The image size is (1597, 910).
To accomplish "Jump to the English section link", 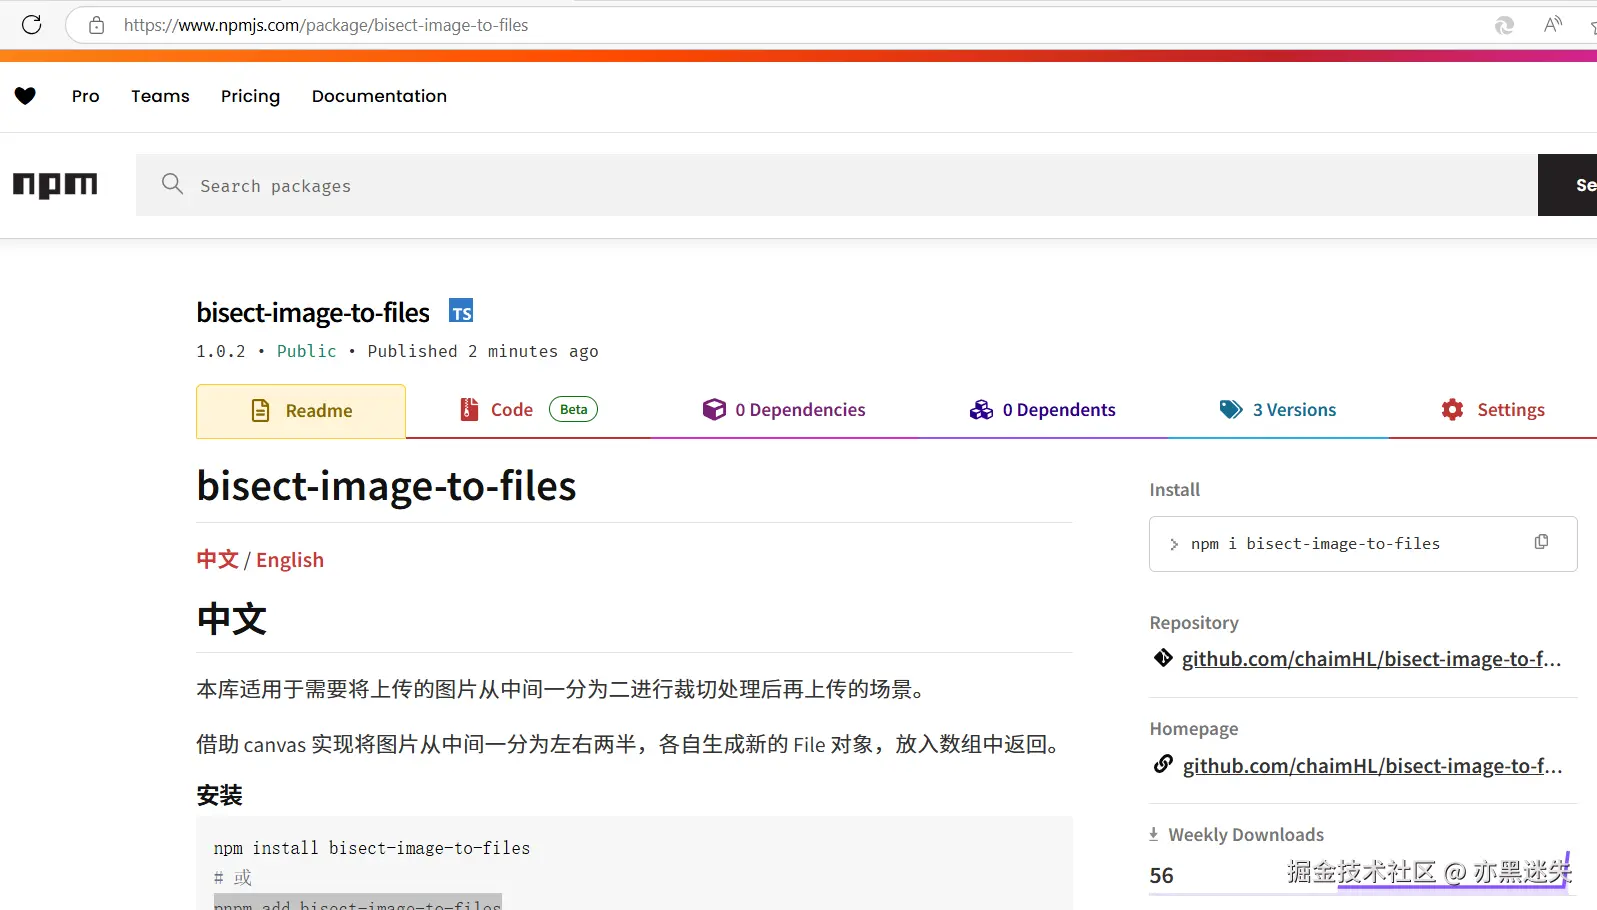I will coord(290,560).
